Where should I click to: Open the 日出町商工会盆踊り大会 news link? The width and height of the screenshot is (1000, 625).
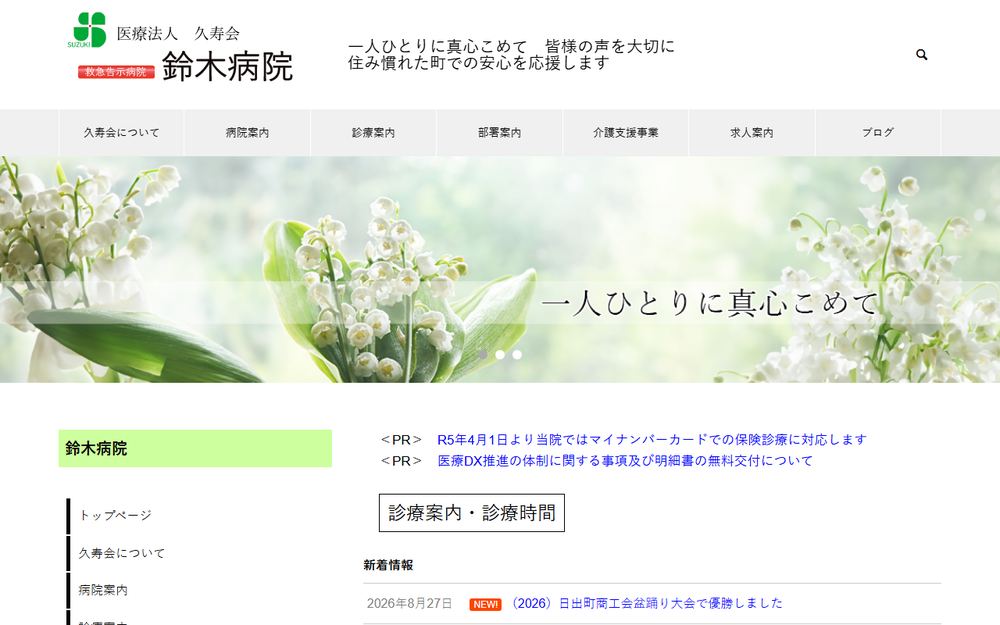pos(645,603)
